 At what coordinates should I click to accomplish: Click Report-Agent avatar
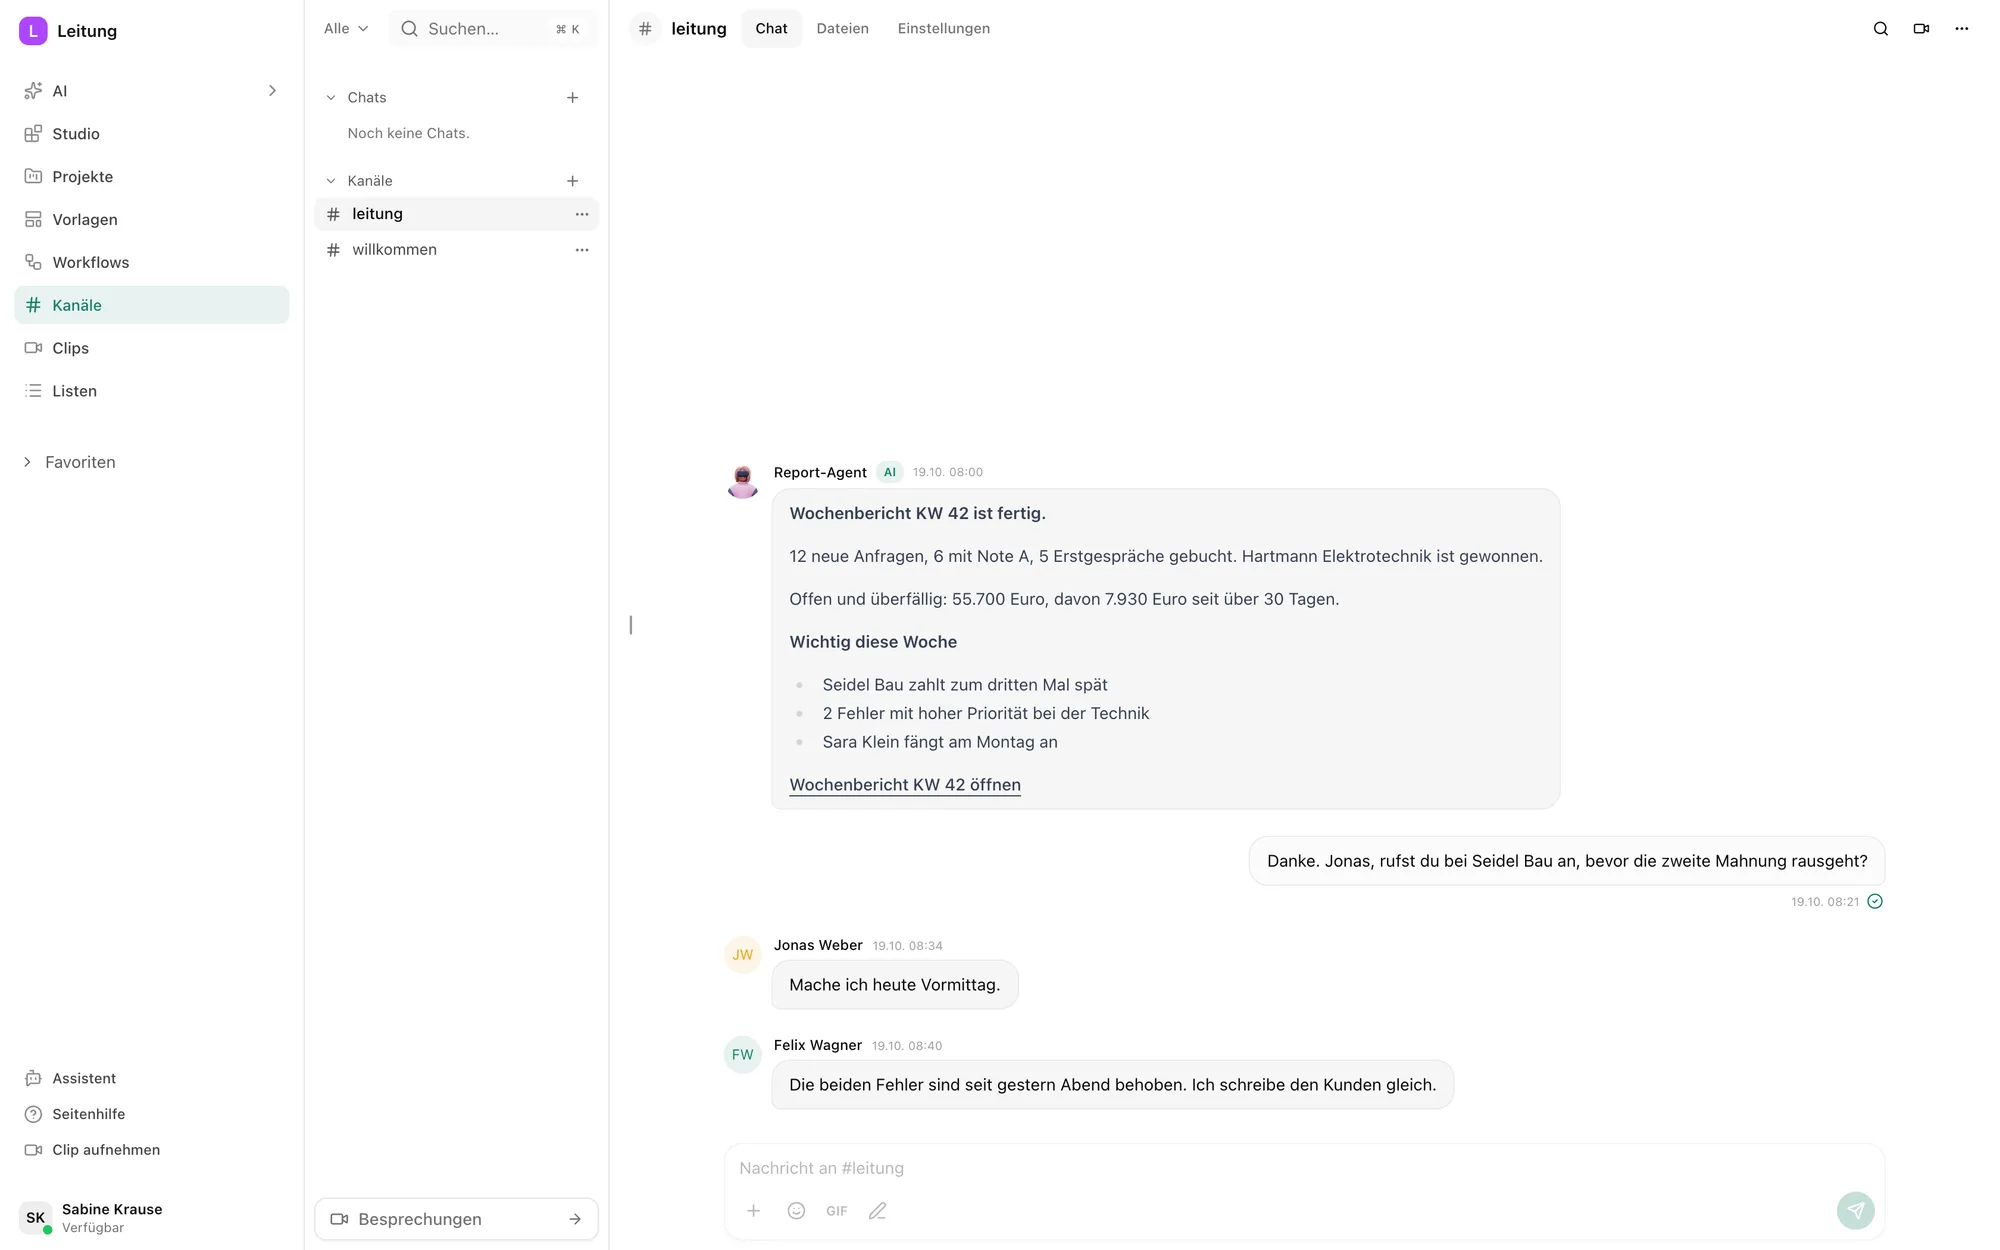(x=742, y=481)
